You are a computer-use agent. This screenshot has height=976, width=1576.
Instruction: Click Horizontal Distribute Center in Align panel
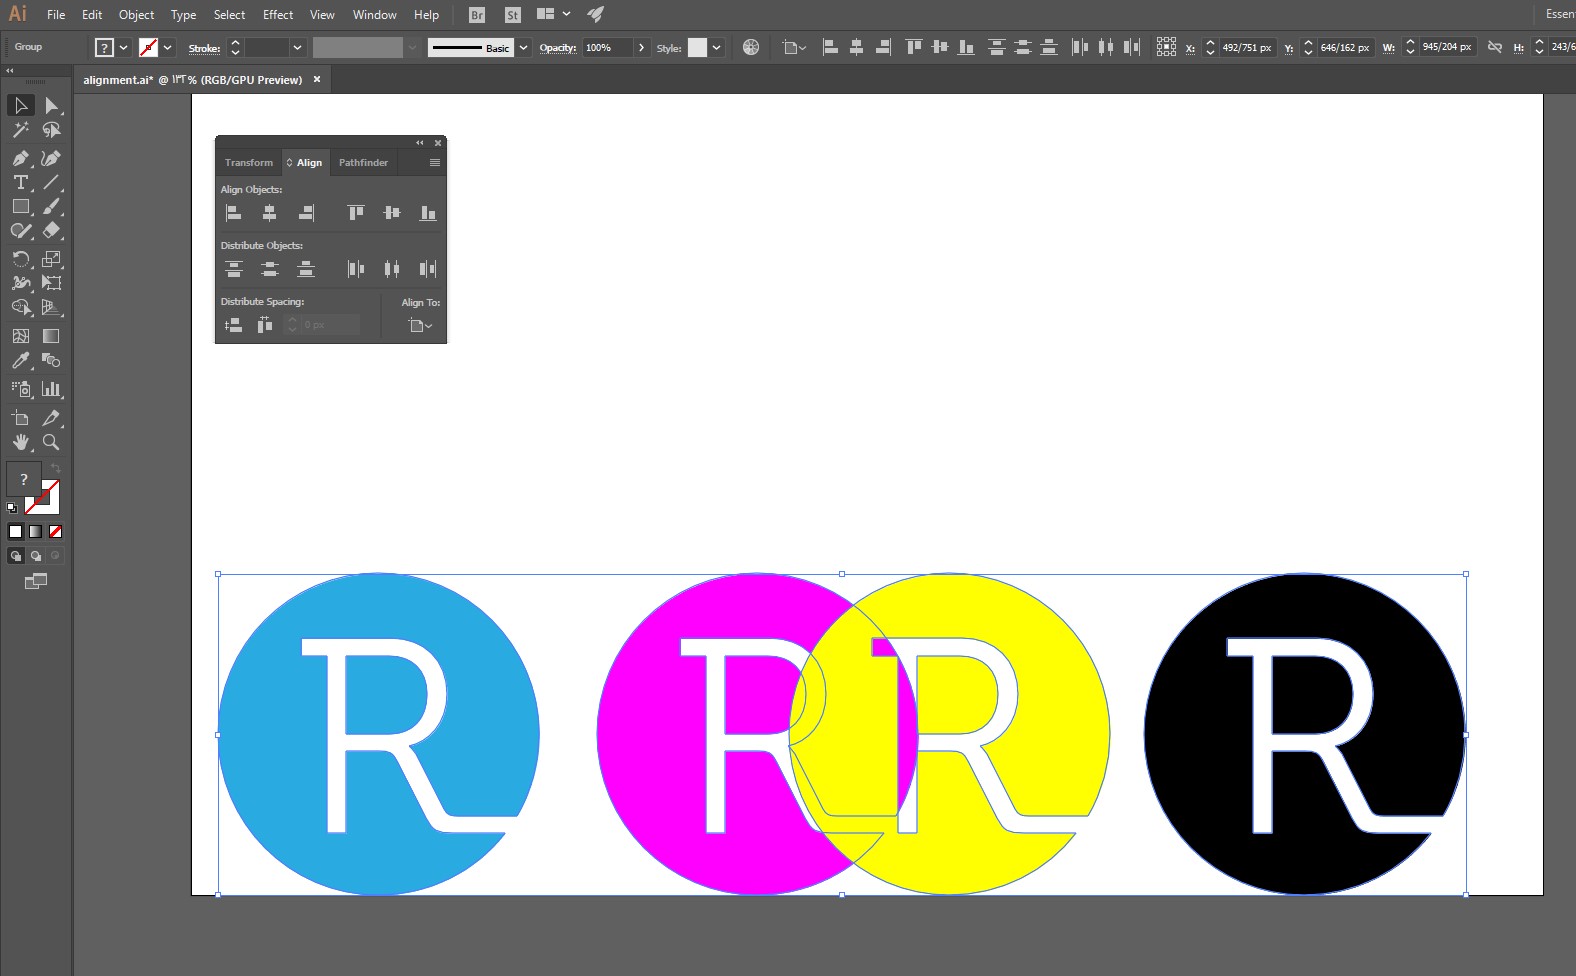pyautogui.click(x=392, y=269)
